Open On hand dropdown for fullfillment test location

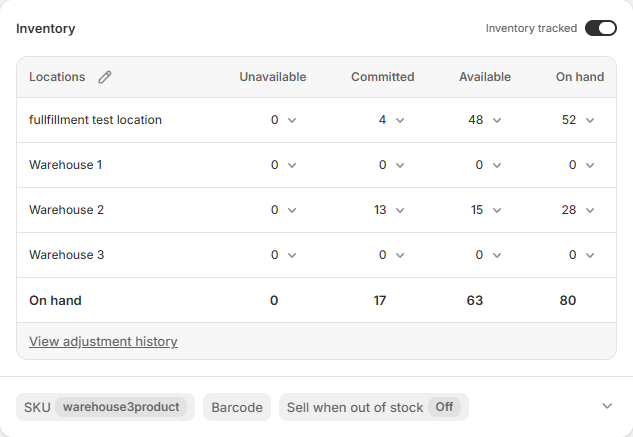[x=590, y=120]
